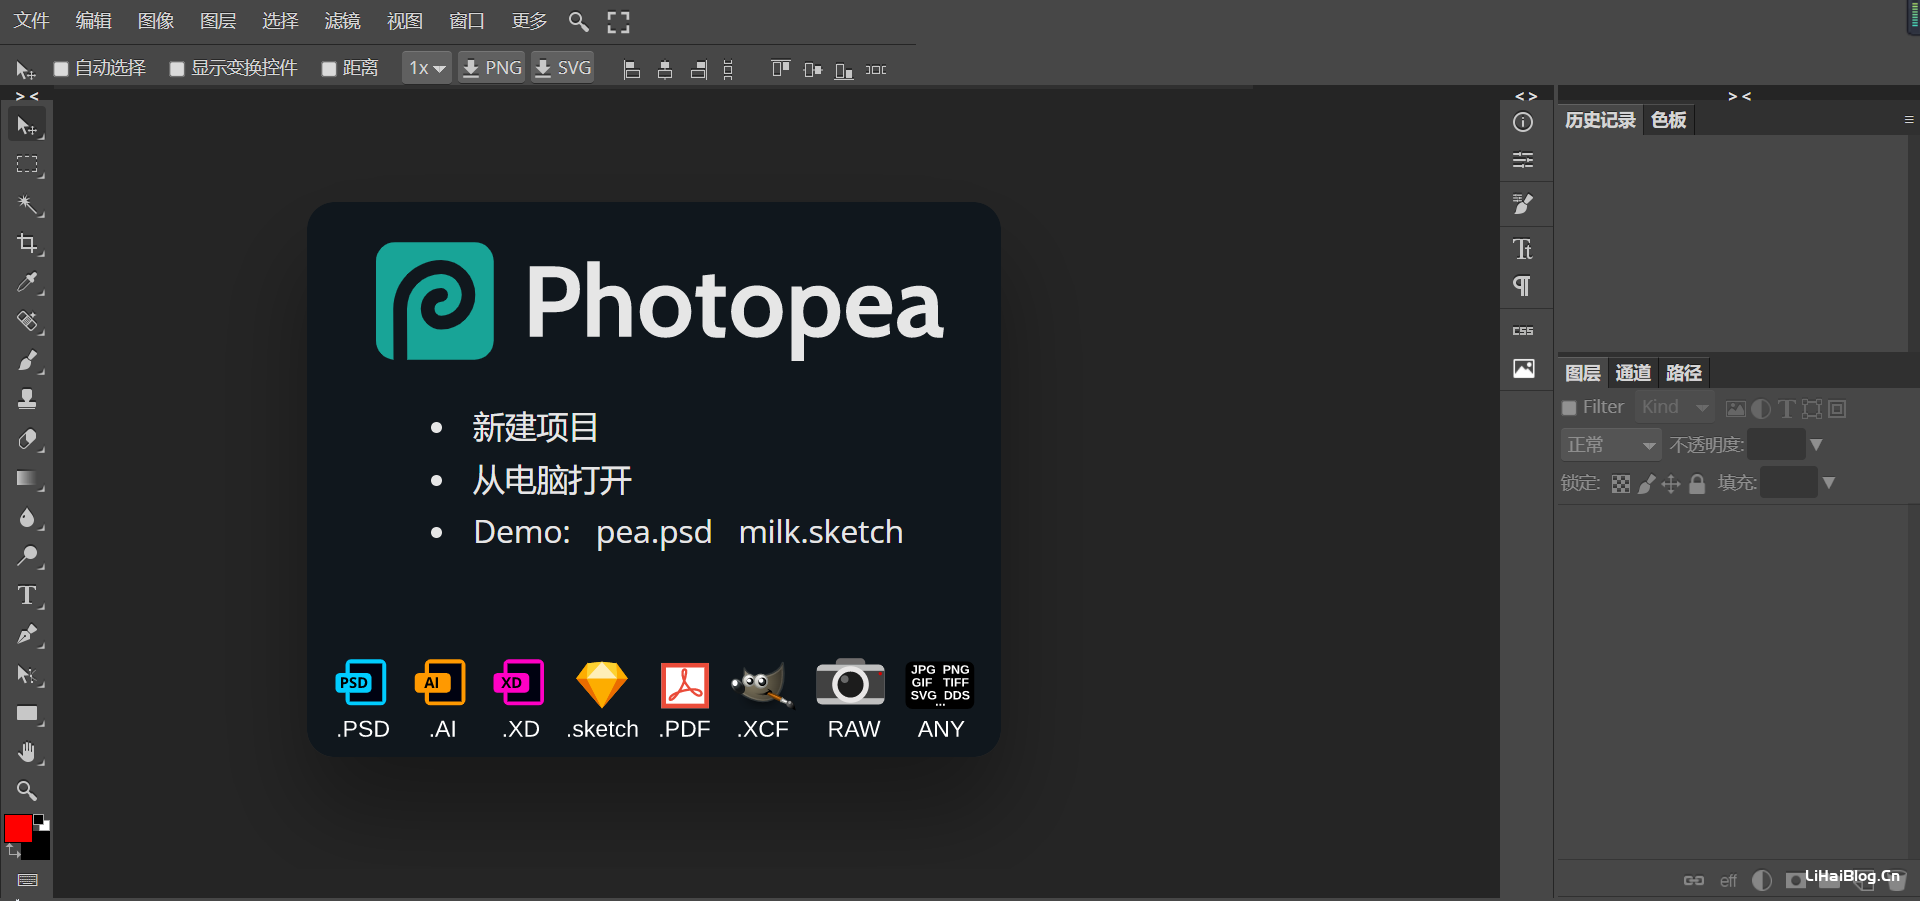Switch to the 色板 tab

(x=1668, y=120)
